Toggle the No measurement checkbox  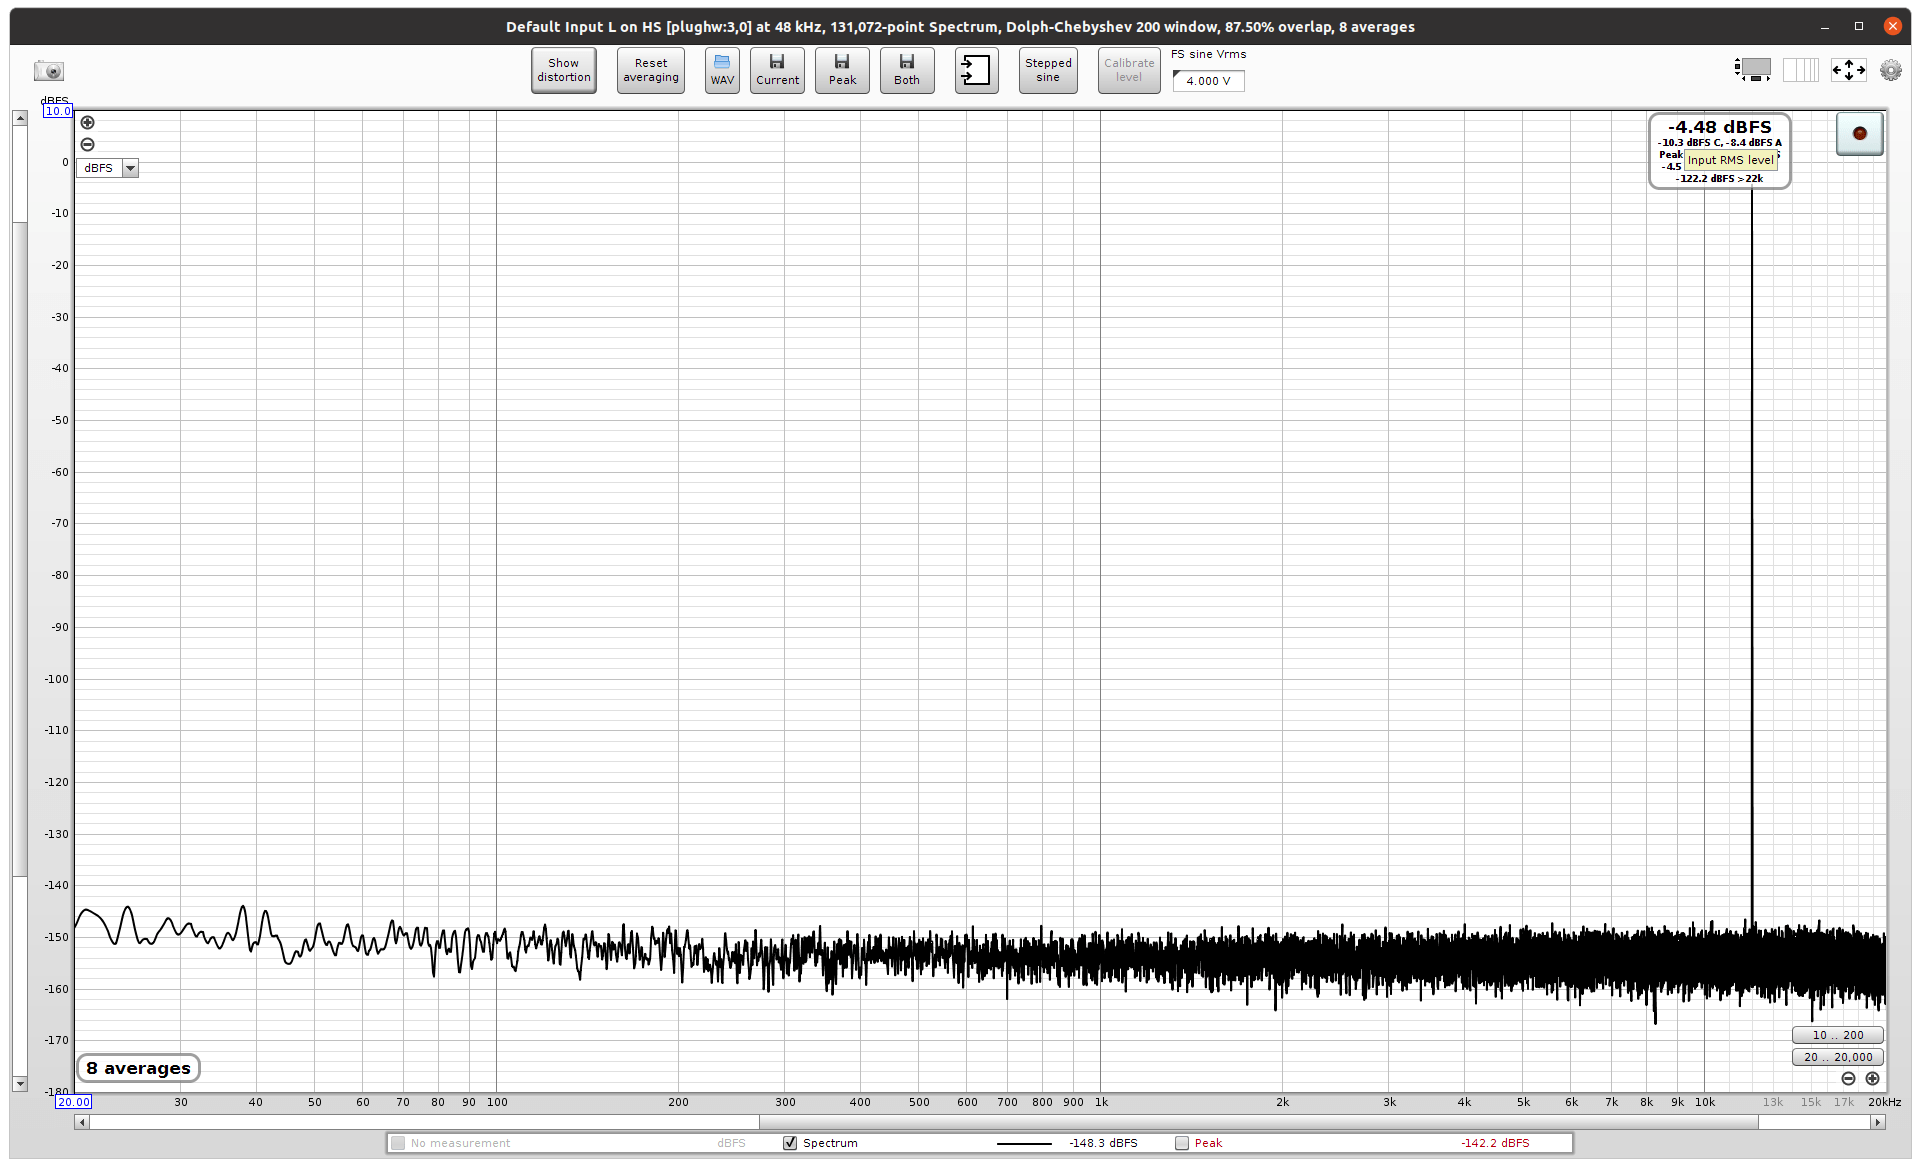click(398, 1143)
